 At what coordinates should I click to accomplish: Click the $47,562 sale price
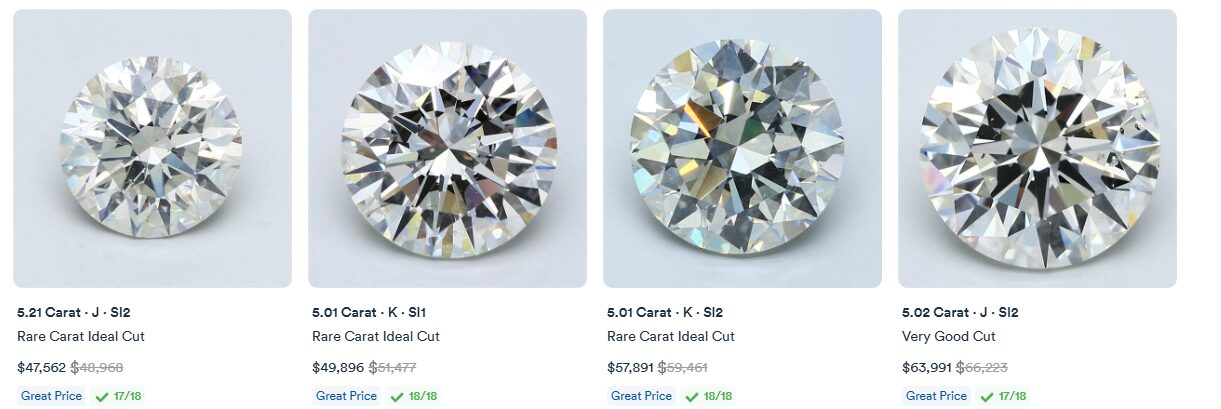[x=41, y=368]
